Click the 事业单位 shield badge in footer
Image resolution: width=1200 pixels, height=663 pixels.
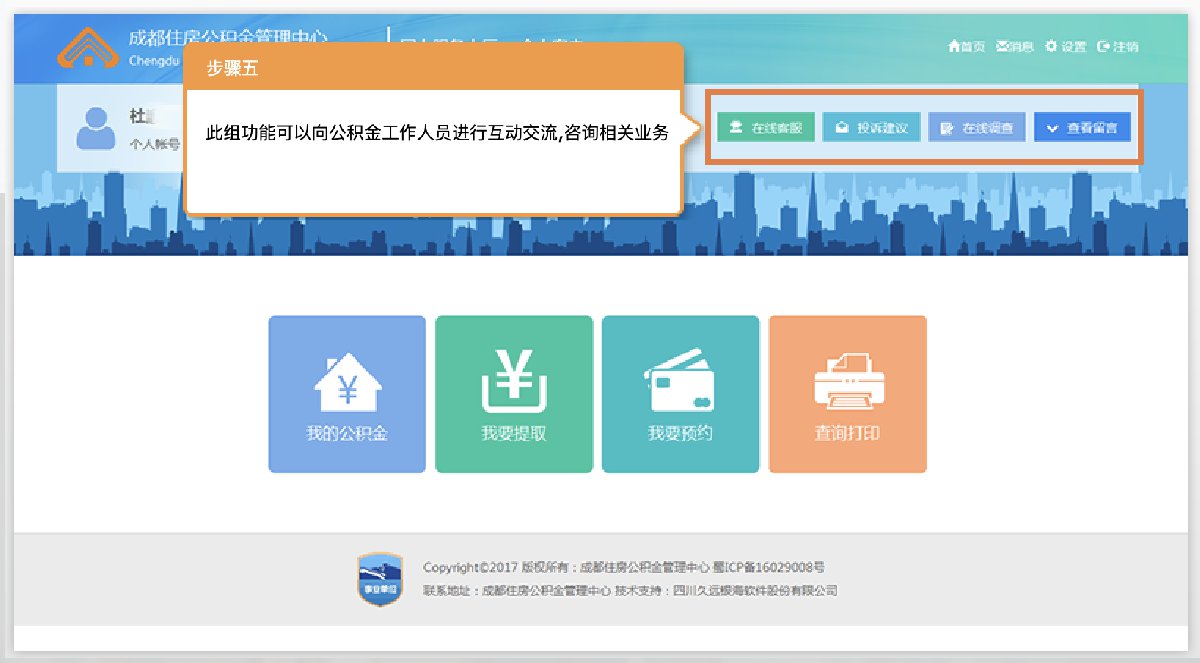click(x=380, y=580)
